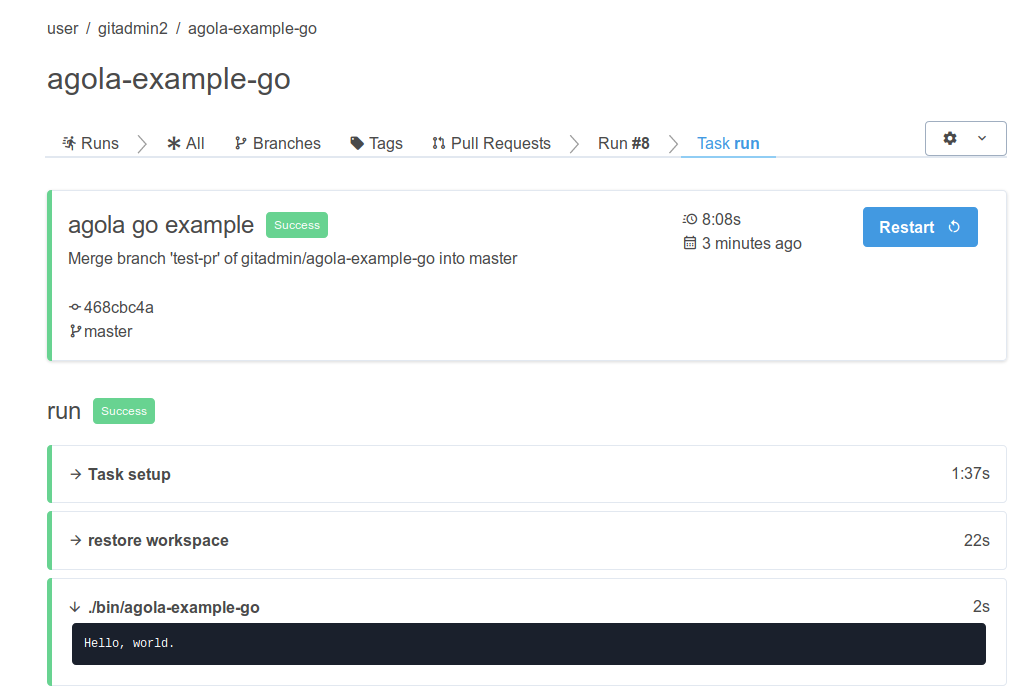Click the branch icon beside Branches tab
Screen dimensions: 1017x693
(x=239, y=143)
